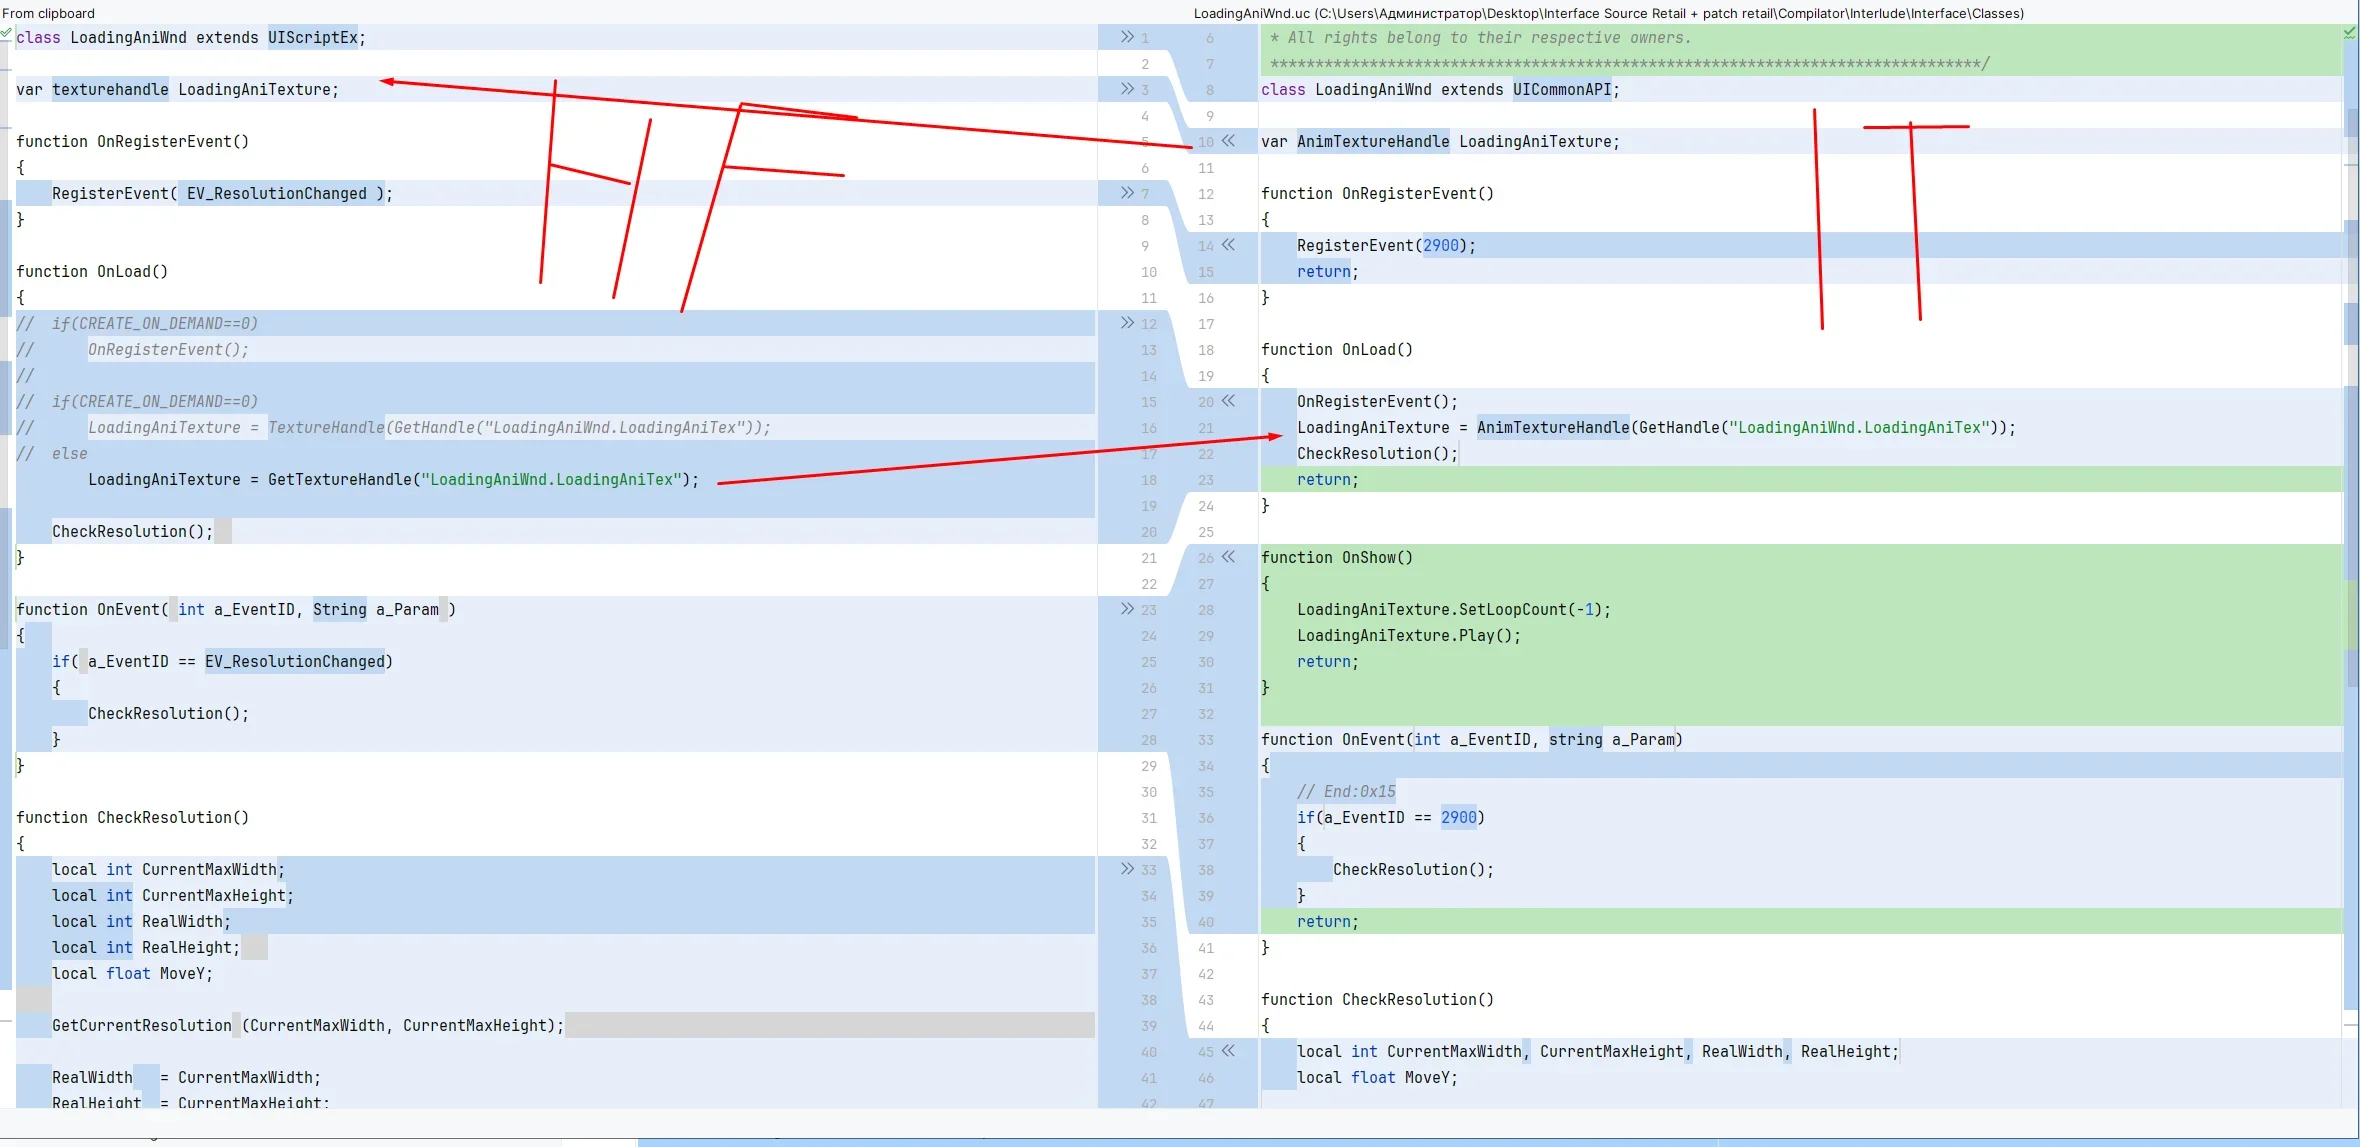Accept left change arrow at line 12
Viewport: 2360px width, 1147px height.
pyautogui.click(x=1127, y=323)
